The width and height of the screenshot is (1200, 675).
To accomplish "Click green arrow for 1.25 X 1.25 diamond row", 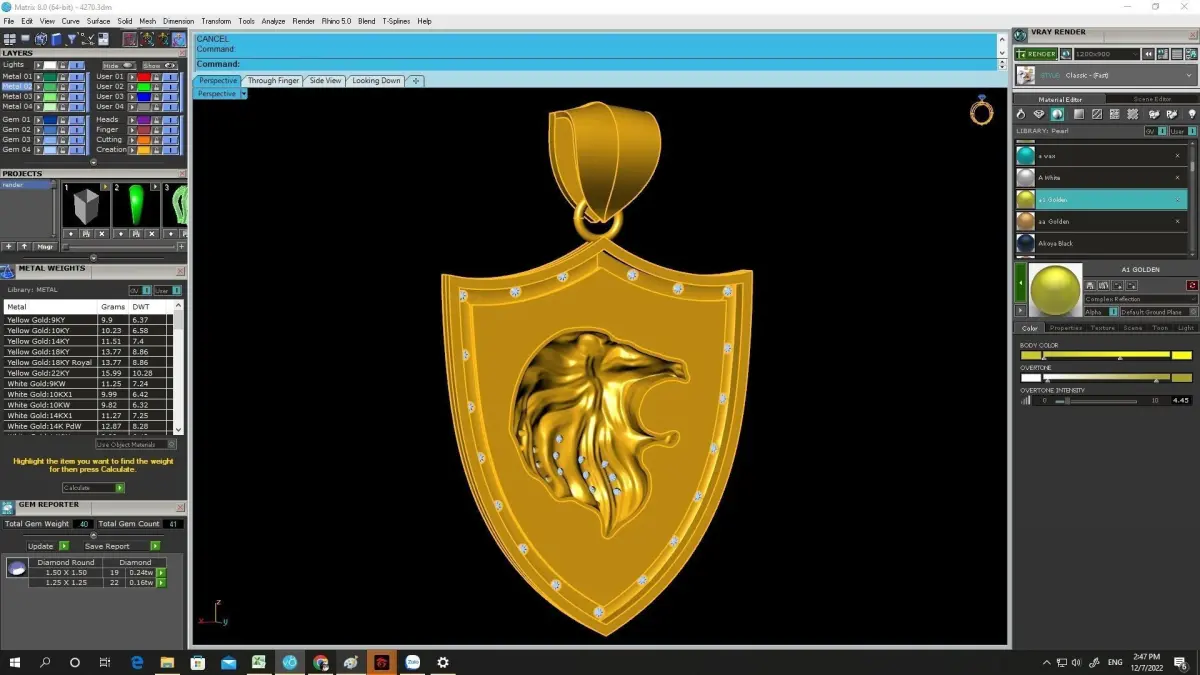I will (161, 583).
